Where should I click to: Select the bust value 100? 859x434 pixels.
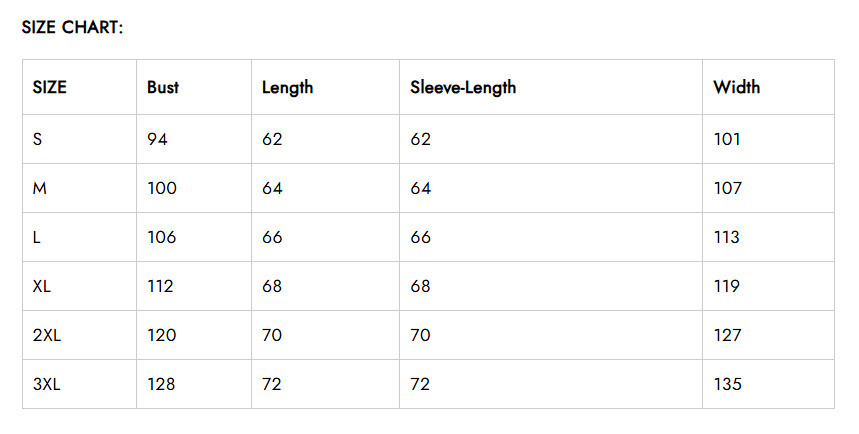coord(162,188)
